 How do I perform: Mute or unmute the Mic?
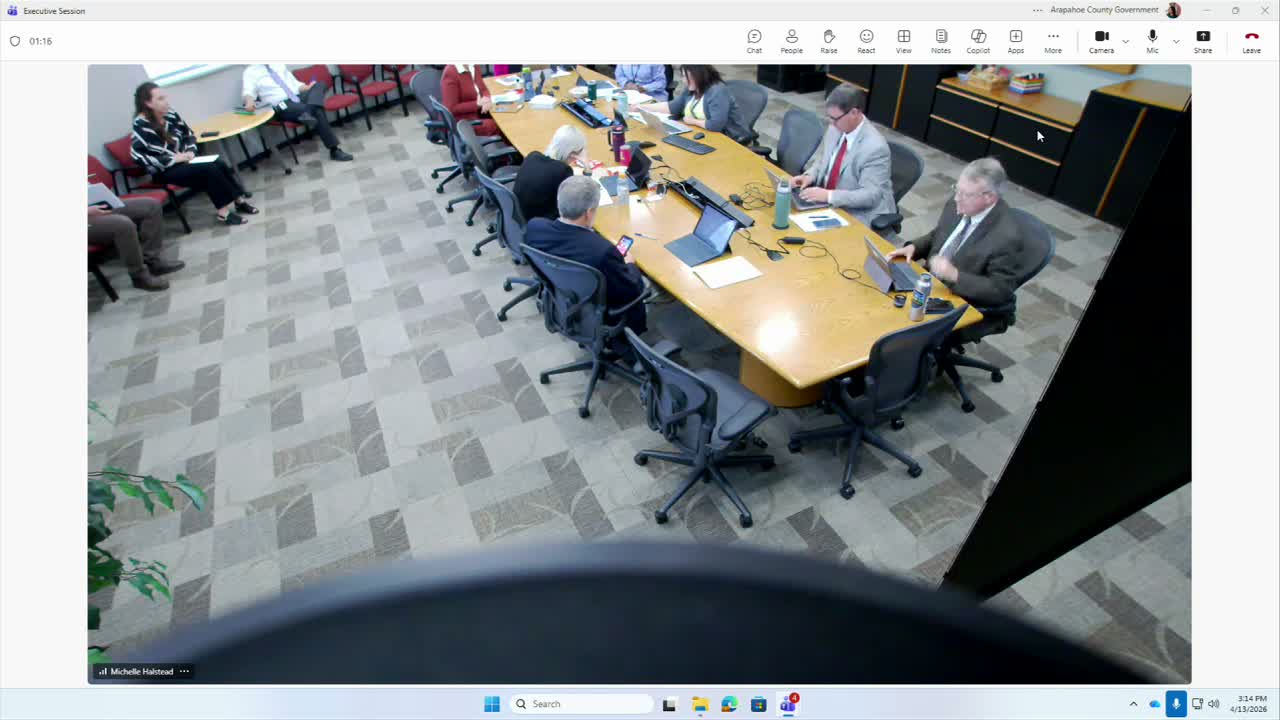pyautogui.click(x=1152, y=41)
